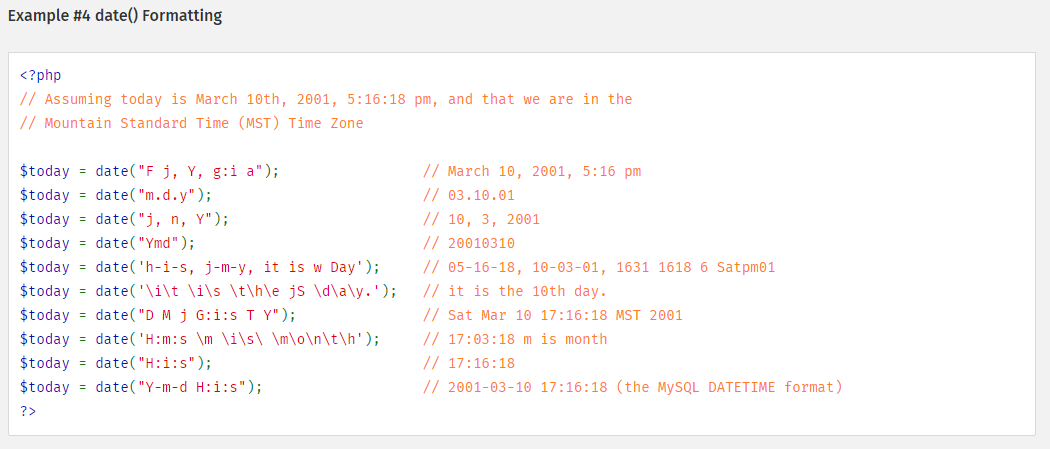Viewport: 1050px width, 449px height.
Task: Click the '// March 10, 2001, 5:16 pm' comment
Action: point(532,171)
